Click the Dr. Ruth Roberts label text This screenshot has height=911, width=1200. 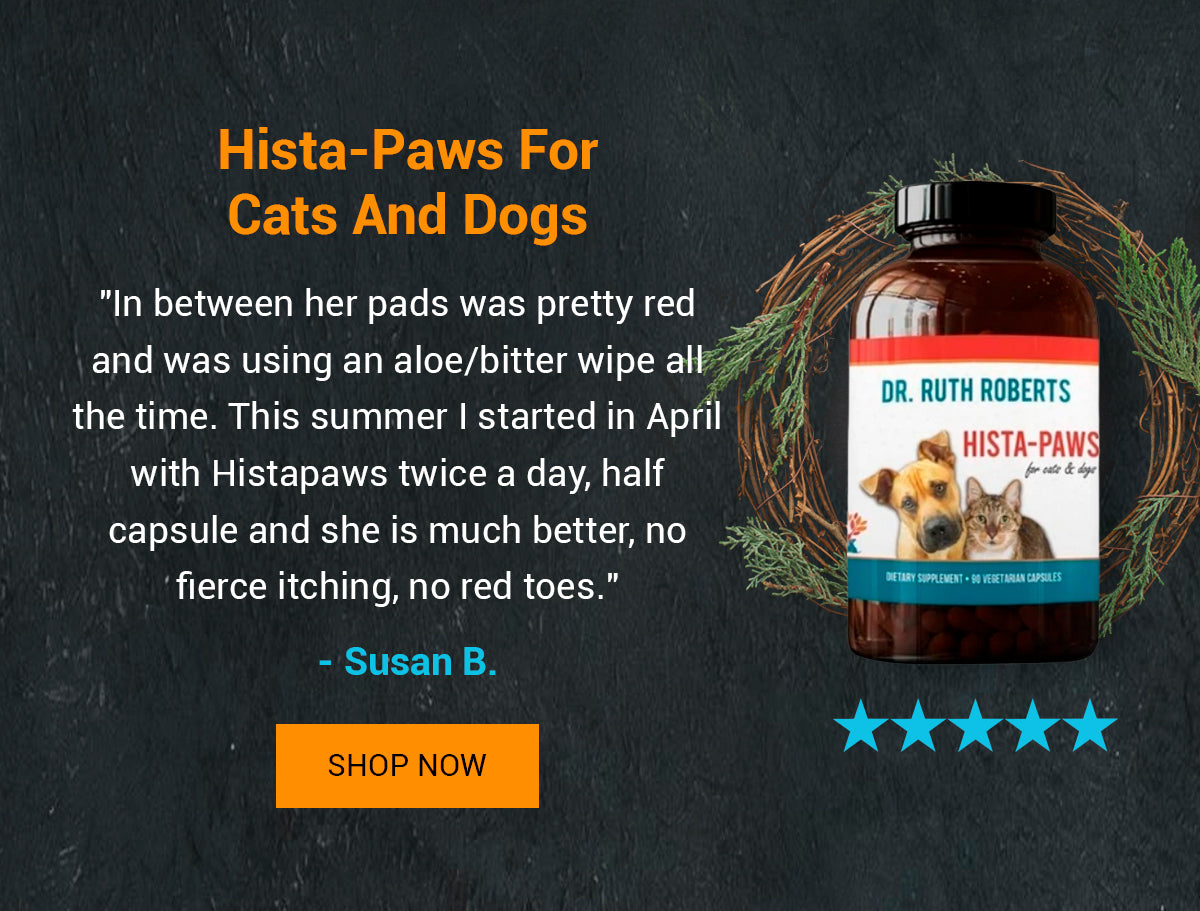coord(975,390)
